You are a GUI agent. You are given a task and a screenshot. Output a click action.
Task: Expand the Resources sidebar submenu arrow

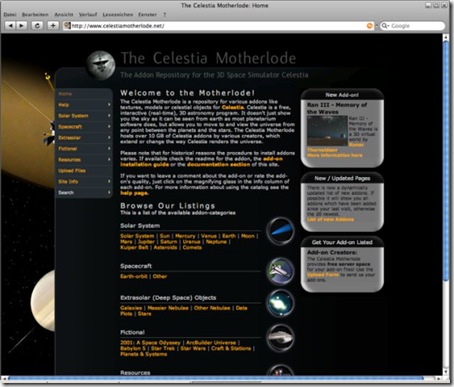click(109, 160)
